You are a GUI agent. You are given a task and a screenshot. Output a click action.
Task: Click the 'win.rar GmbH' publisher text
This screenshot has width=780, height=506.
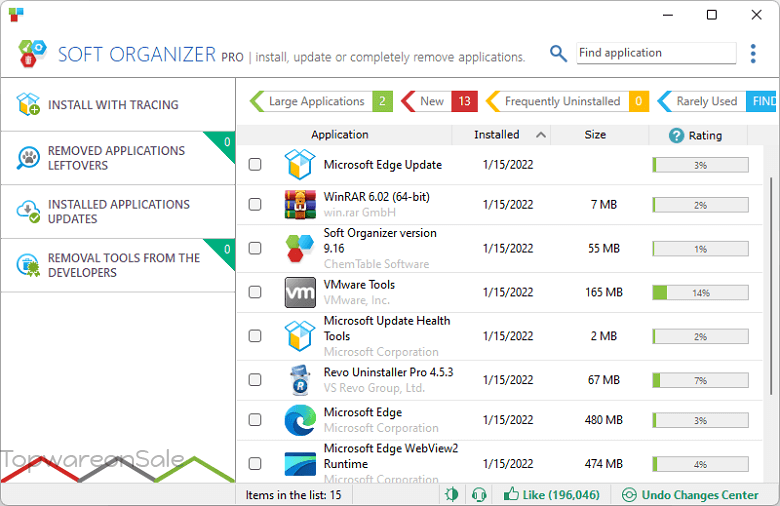pos(360,212)
